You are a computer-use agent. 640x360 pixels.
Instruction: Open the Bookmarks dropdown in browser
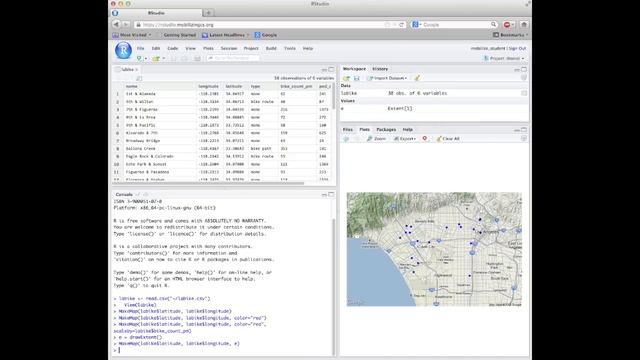click(x=510, y=35)
